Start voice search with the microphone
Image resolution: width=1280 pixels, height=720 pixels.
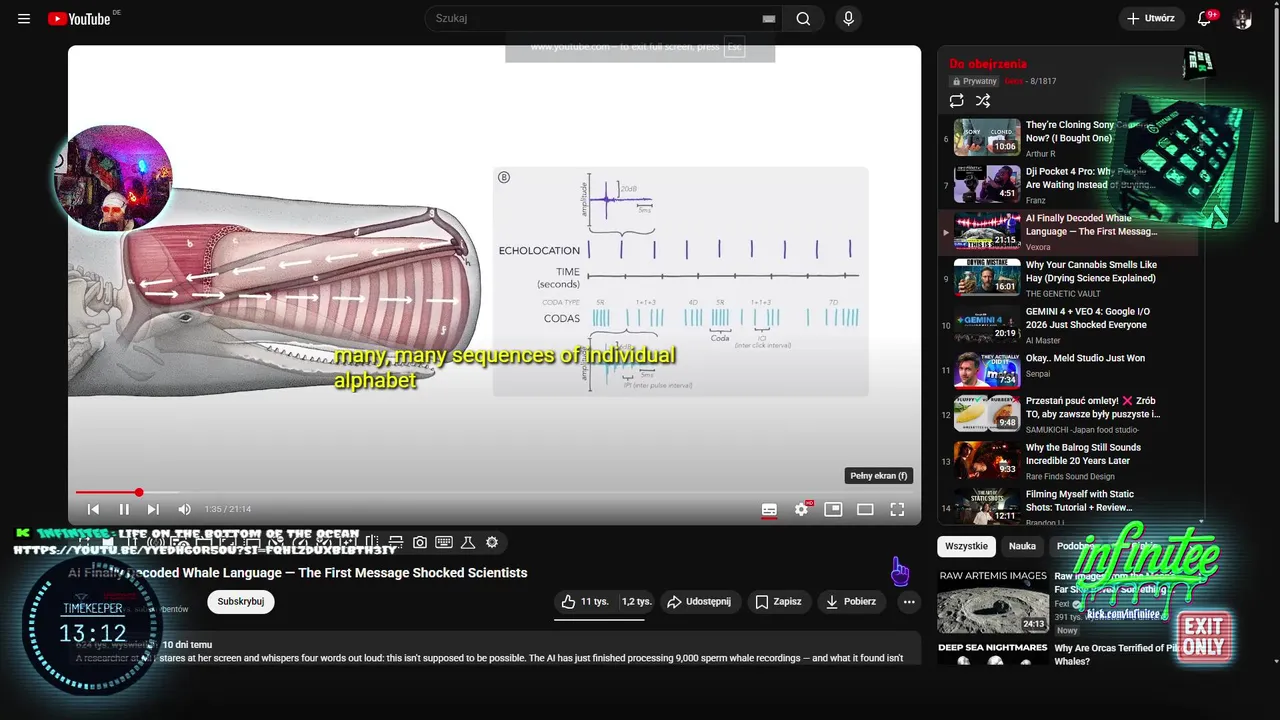point(848,19)
